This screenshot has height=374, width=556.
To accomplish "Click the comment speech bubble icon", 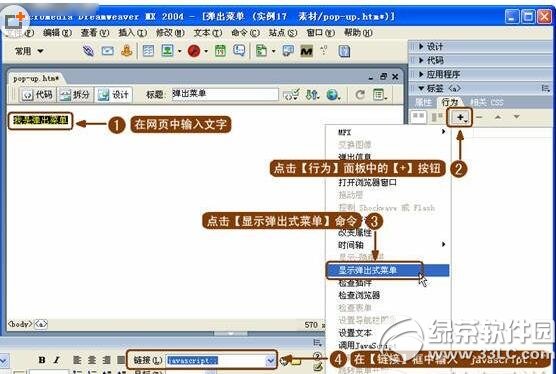I will (x=239, y=51).
